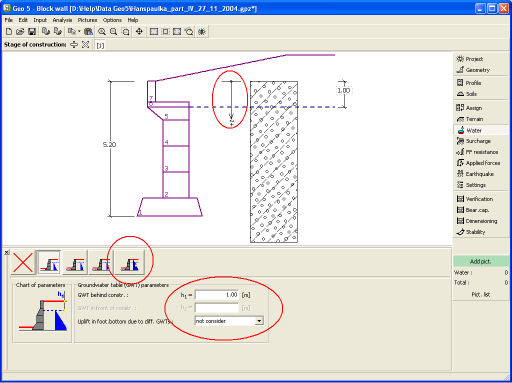Open FF resistance input mode

click(x=481, y=152)
